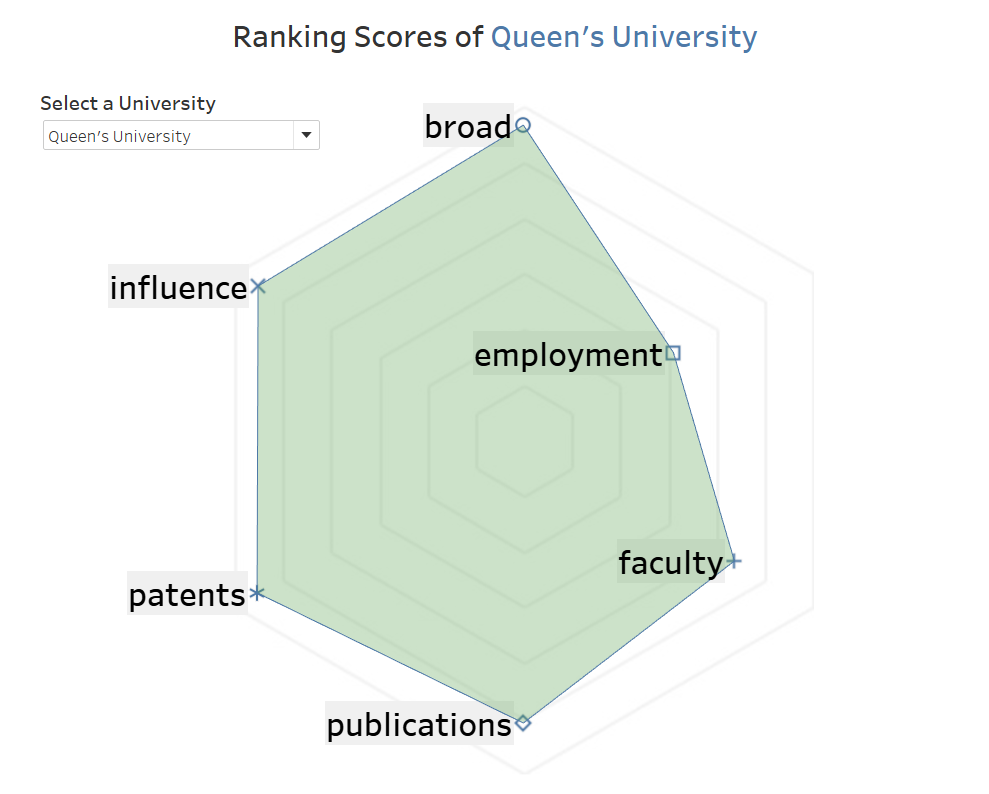Viewport: 989px width, 794px height.
Task: Click the Ranking Scores chart title
Action: (494, 37)
